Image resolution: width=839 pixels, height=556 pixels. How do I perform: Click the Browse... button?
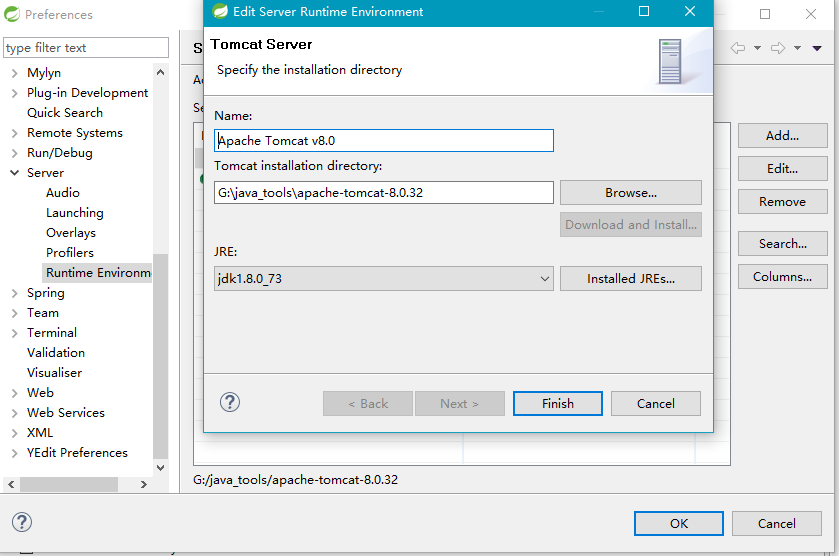(630, 193)
